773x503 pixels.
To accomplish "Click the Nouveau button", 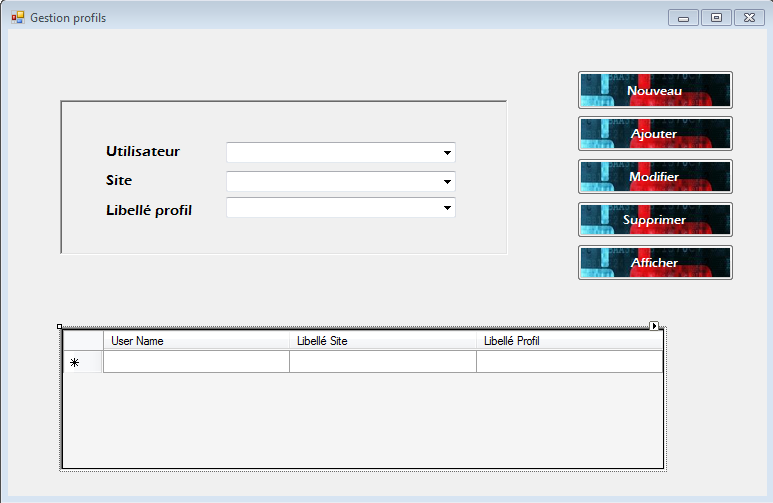I will point(655,90).
